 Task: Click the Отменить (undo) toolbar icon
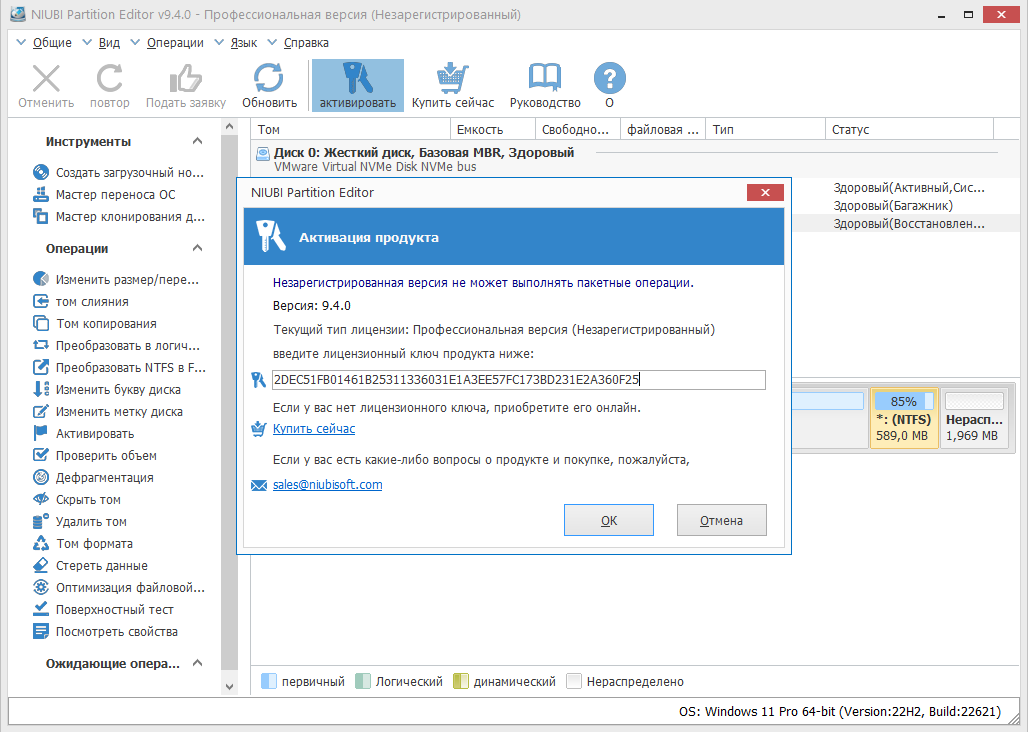46,79
